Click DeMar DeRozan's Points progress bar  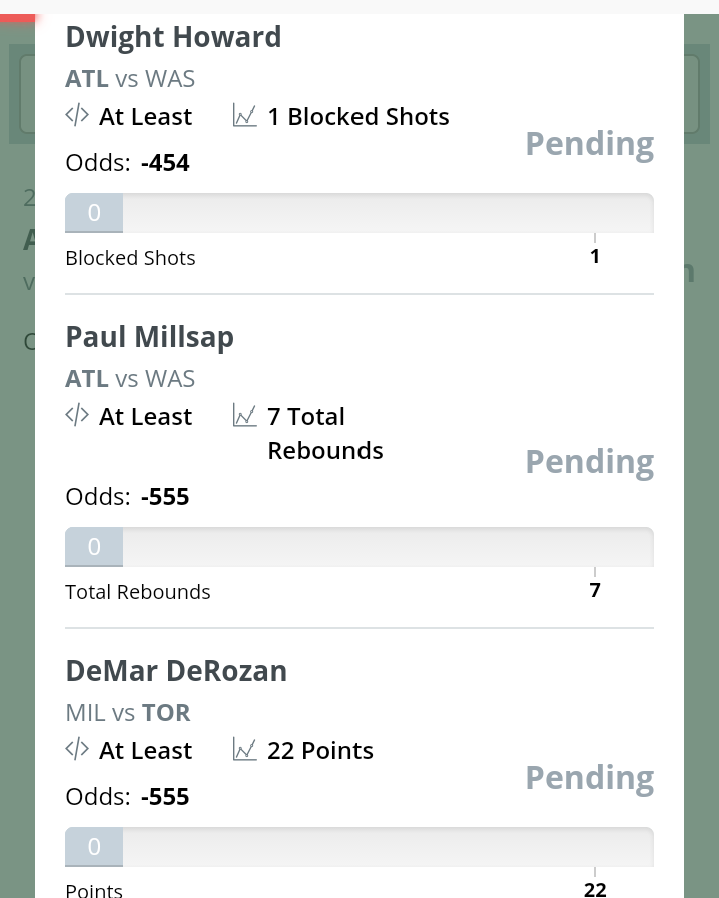[x=359, y=847]
